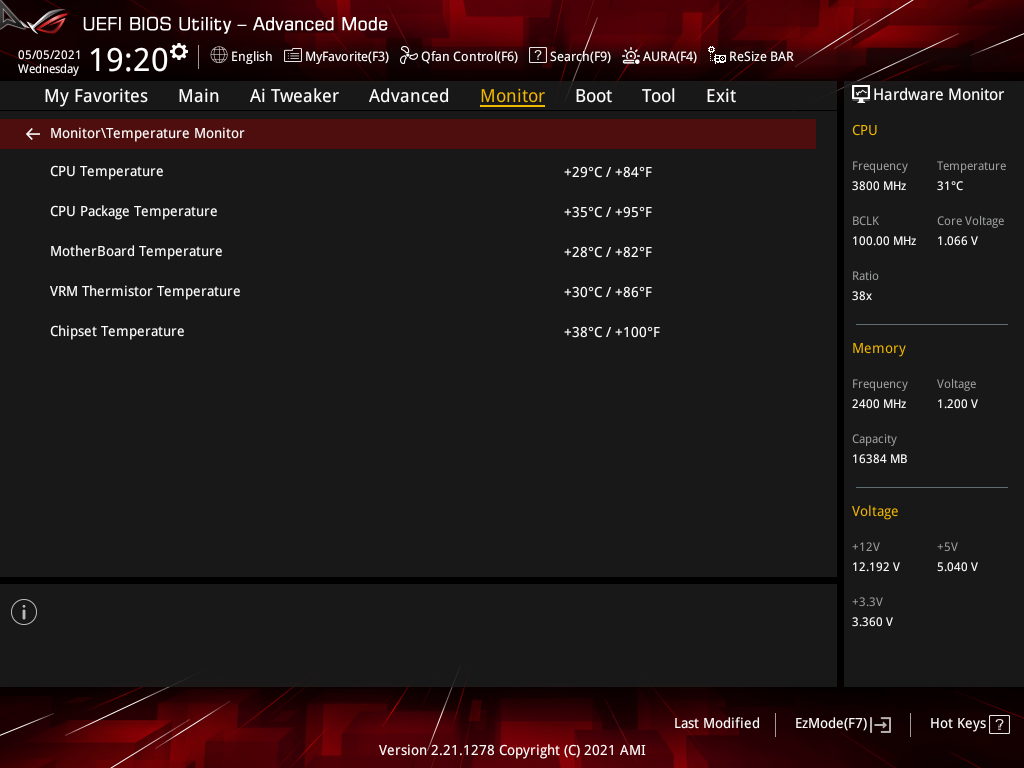Click the 19:20 clock display
This screenshot has height=768, width=1024.
[x=129, y=60]
